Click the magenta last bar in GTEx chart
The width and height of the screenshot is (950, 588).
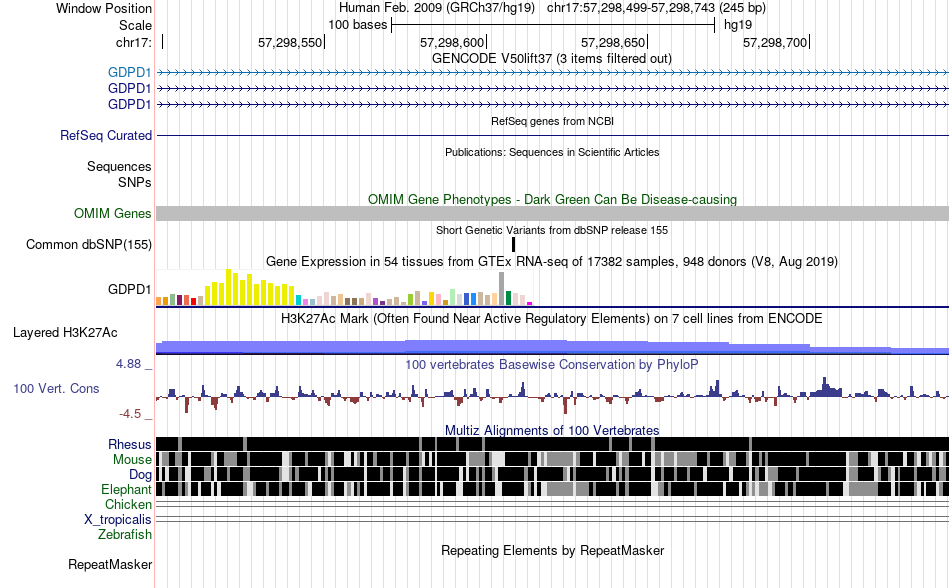(x=530, y=303)
